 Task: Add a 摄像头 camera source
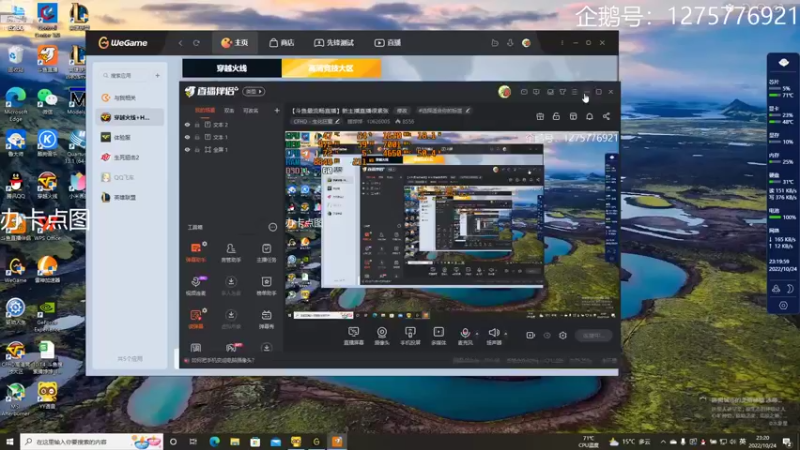coord(382,336)
